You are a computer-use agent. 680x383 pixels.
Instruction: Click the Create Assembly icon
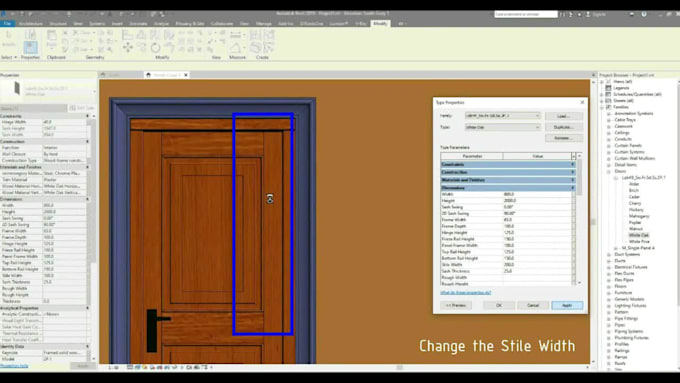(255, 35)
